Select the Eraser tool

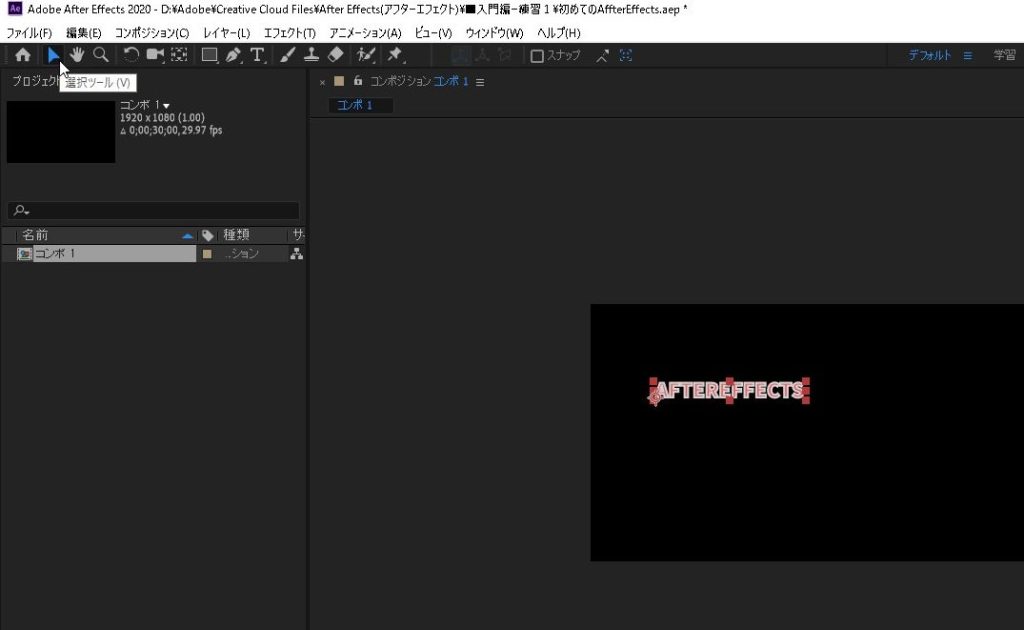pyautogui.click(x=335, y=56)
